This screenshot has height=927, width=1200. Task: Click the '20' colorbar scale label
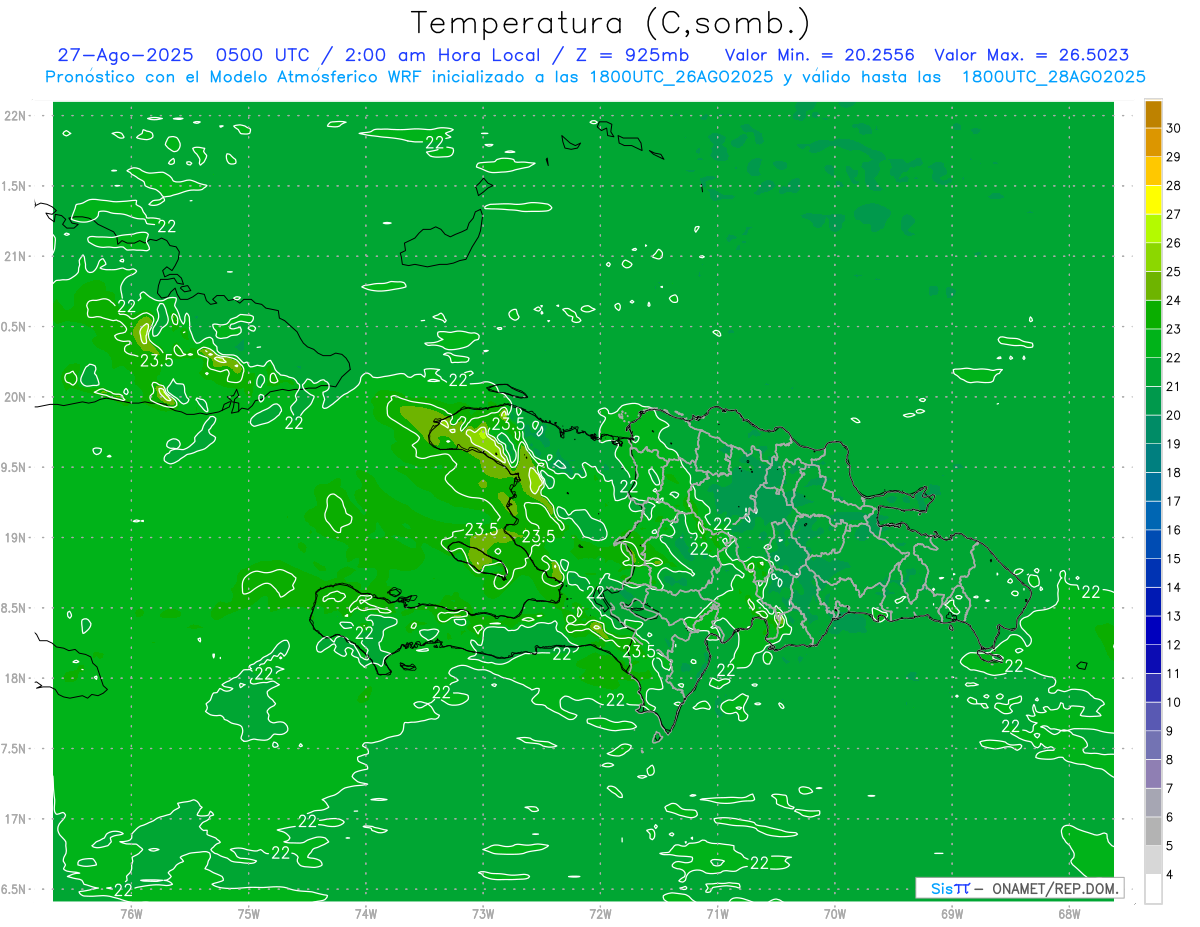click(x=1175, y=415)
